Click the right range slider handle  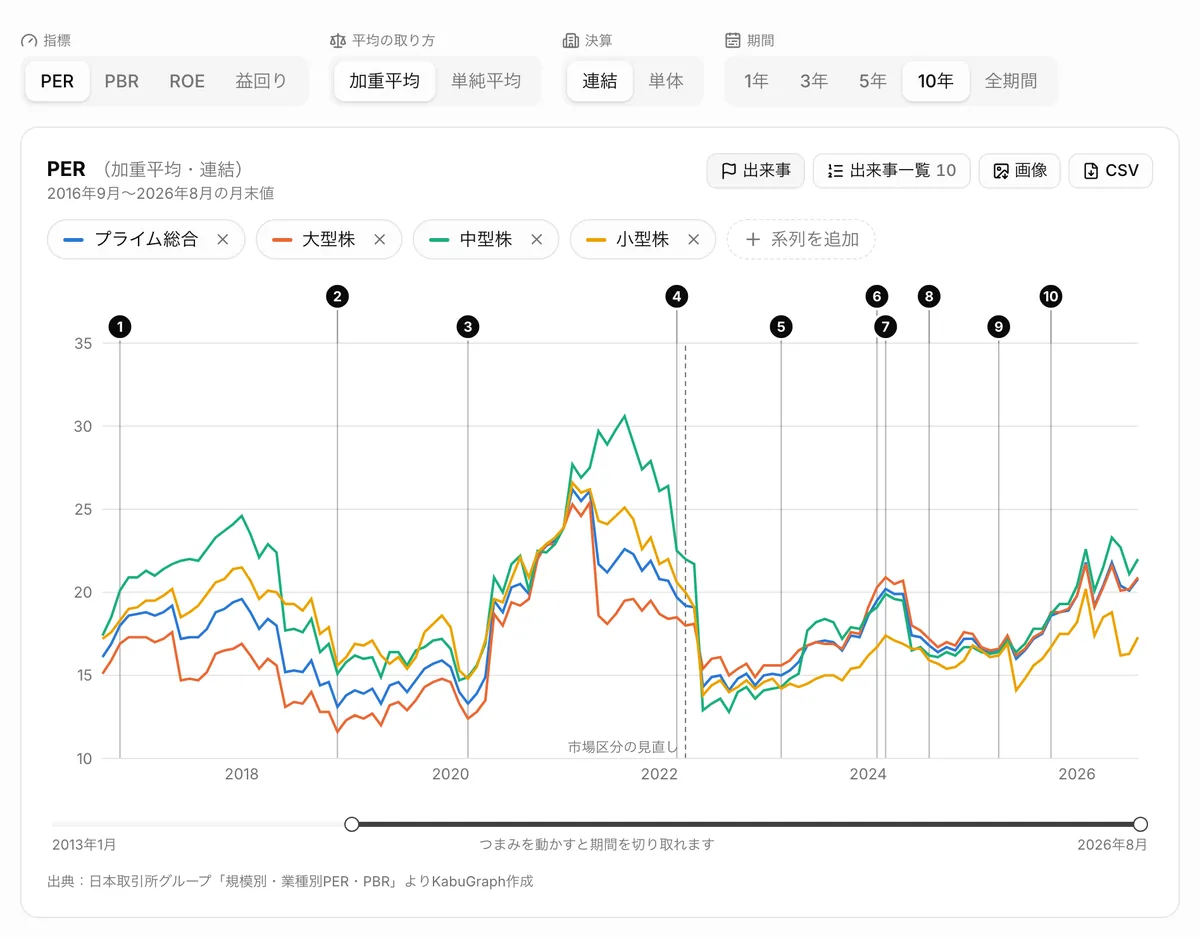[x=1140, y=824]
